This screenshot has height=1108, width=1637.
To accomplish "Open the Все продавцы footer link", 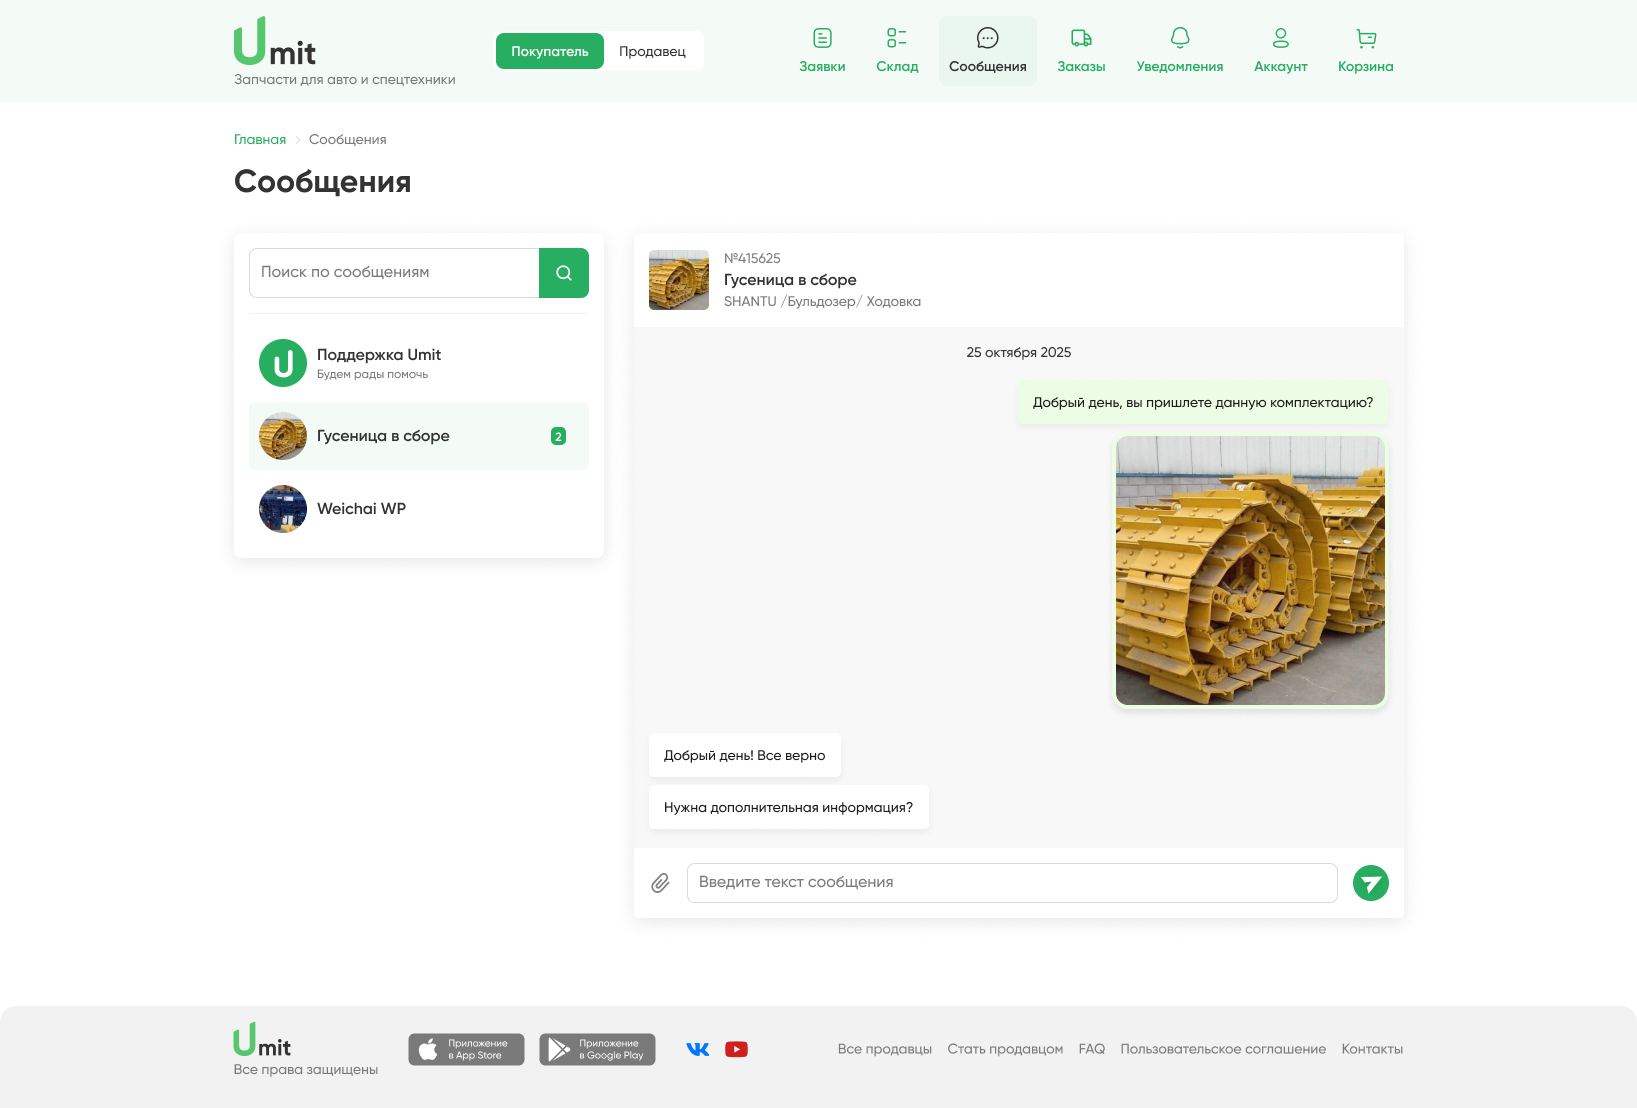I will (885, 1049).
